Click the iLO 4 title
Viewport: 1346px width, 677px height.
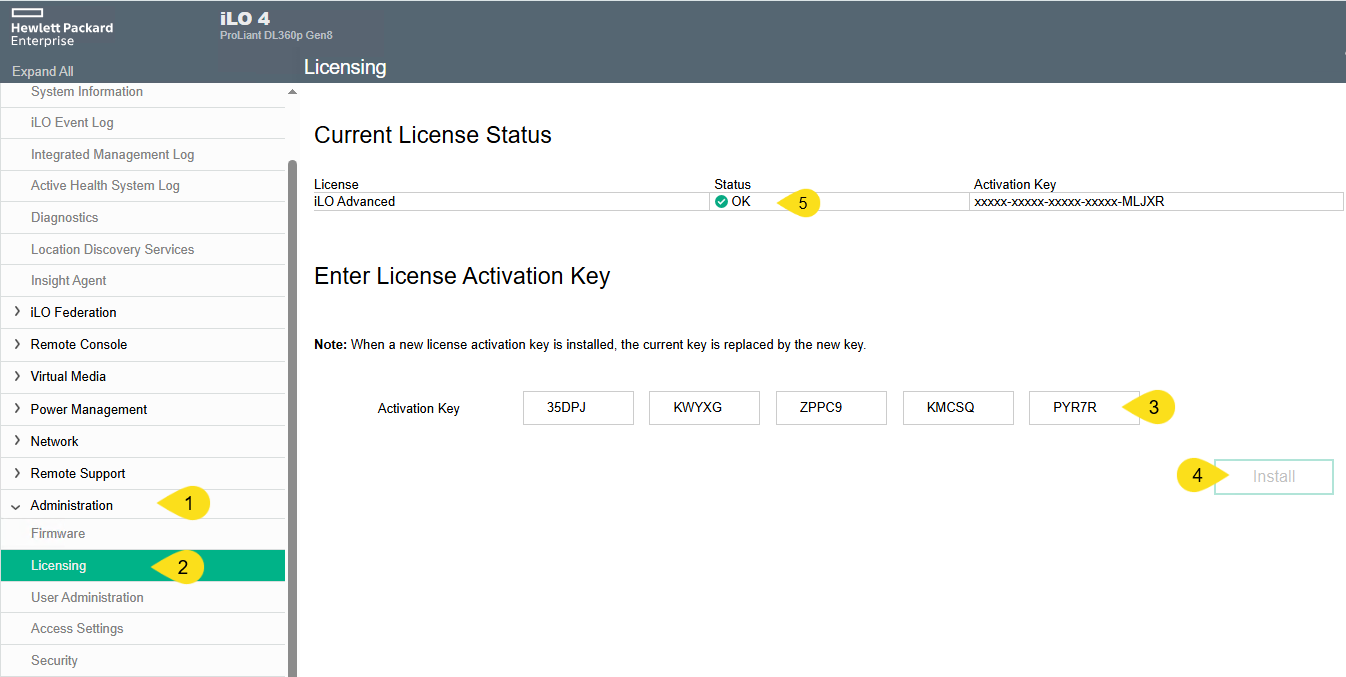[244, 19]
